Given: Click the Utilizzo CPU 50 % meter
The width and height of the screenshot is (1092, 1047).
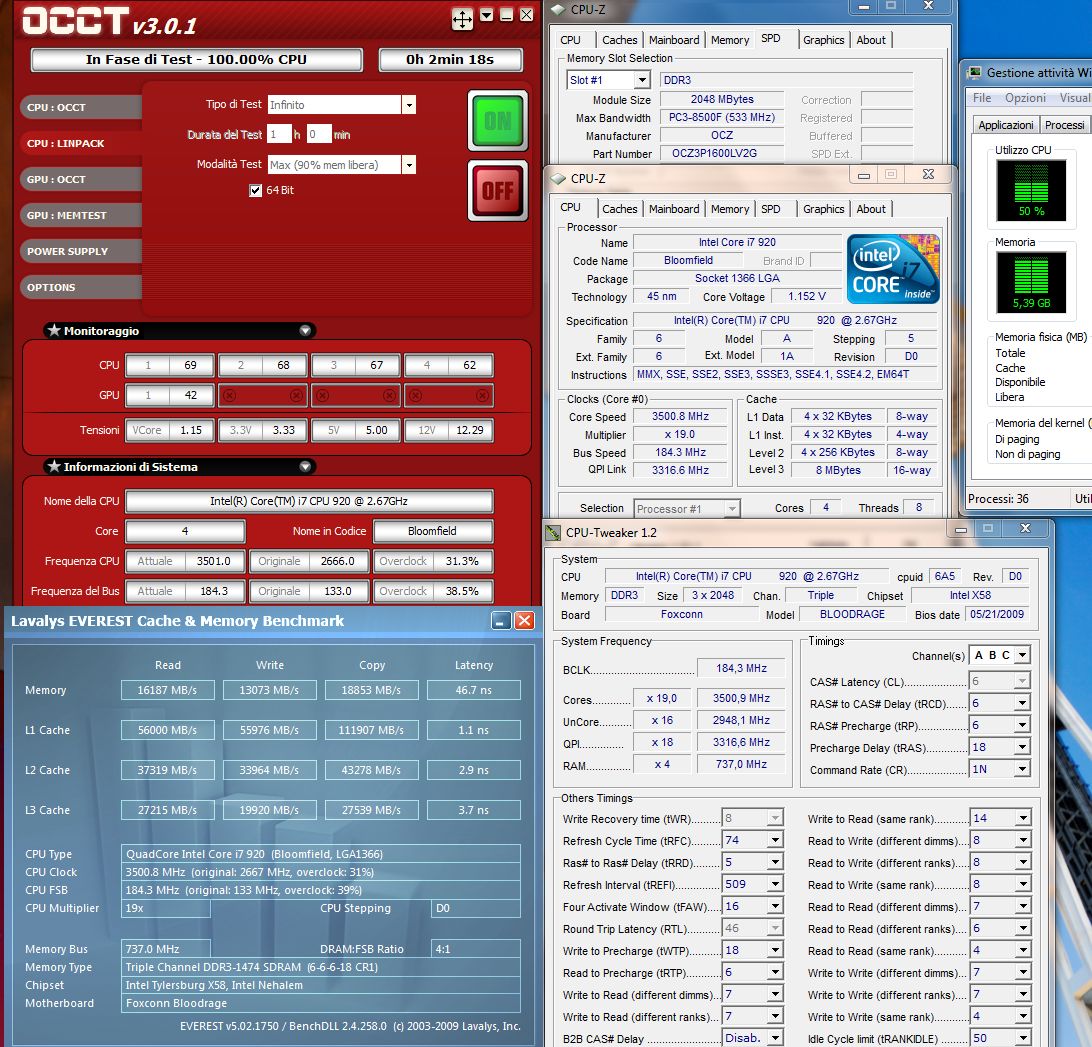Looking at the screenshot, I should point(1031,190).
